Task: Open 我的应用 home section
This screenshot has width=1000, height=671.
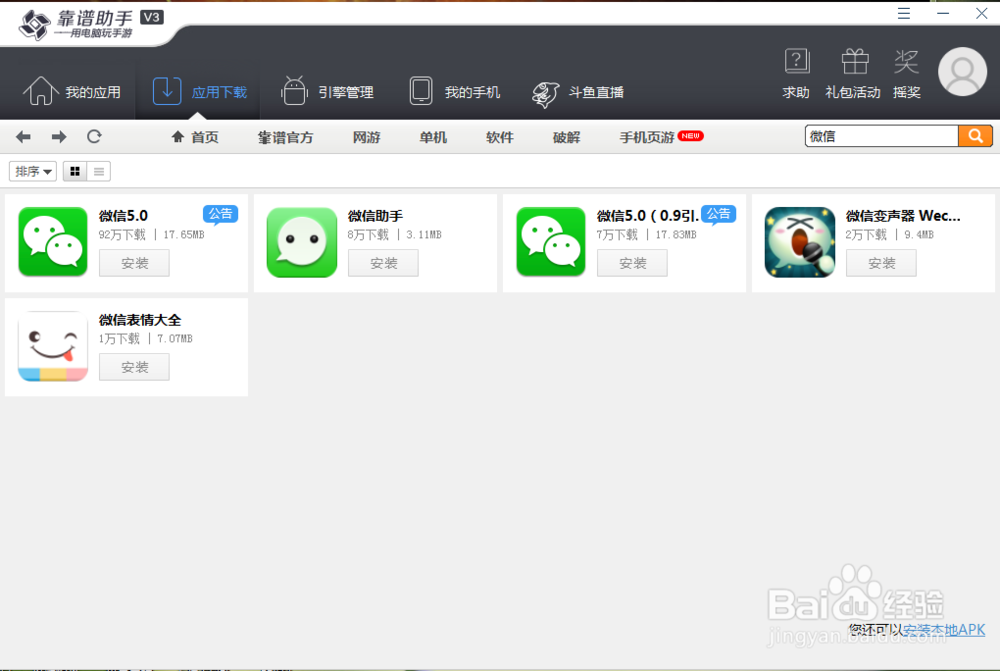Action: (x=71, y=92)
